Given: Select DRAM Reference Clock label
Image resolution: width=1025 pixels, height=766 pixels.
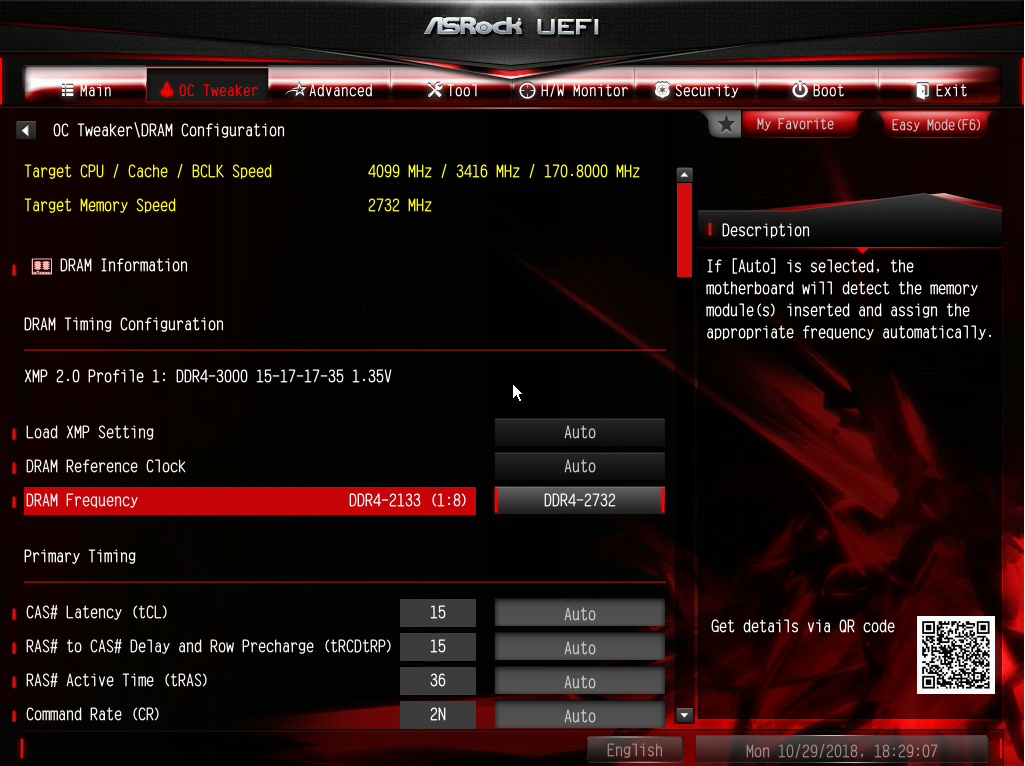Looking at the screenshot, I should [105, 466].
